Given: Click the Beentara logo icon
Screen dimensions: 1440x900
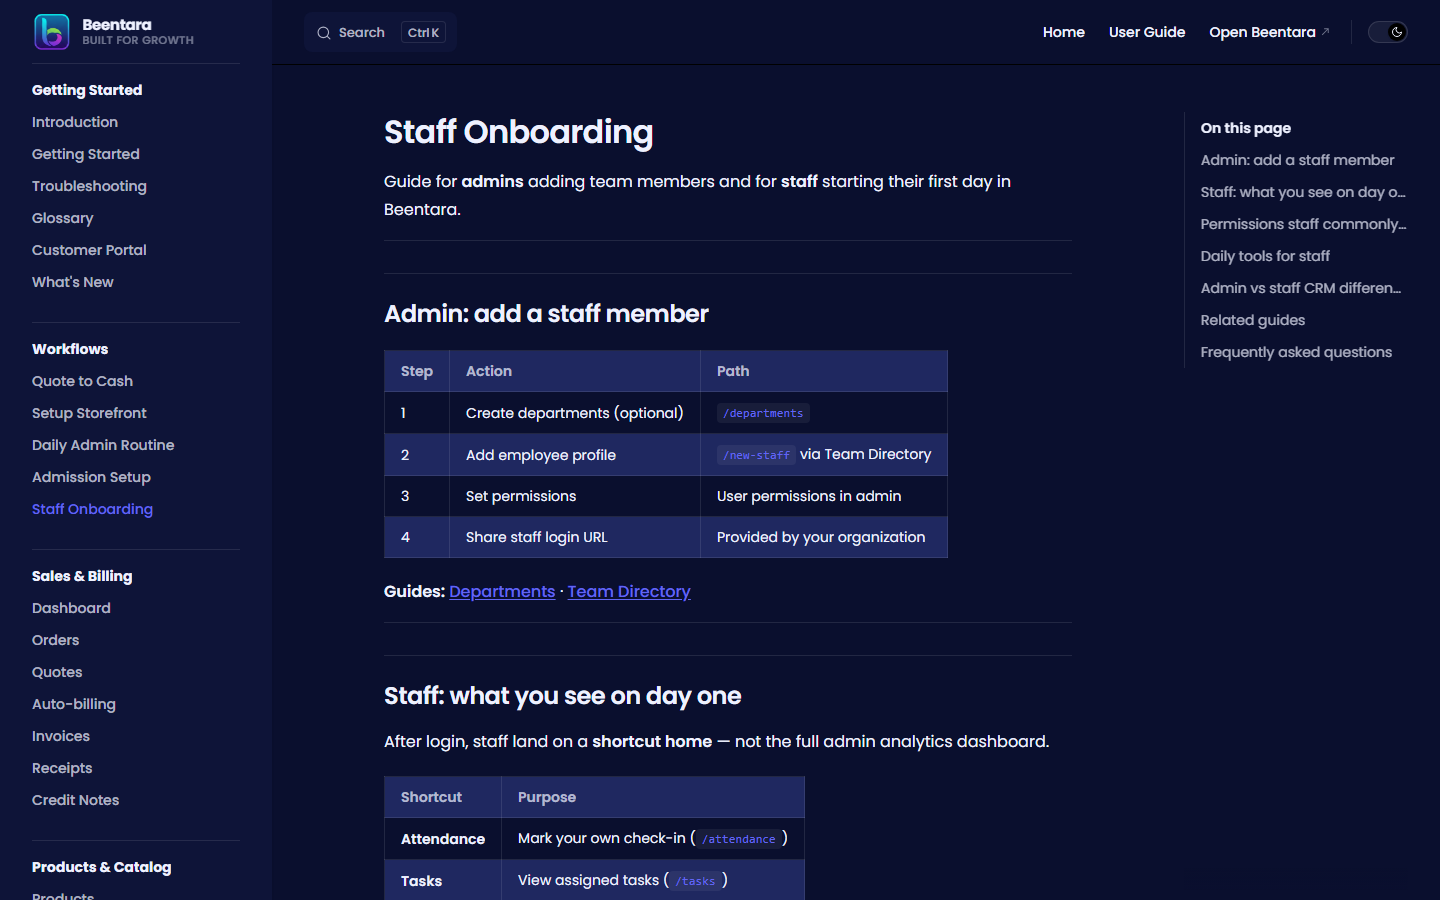Looking at the screenshot, I should pos(51,32).
